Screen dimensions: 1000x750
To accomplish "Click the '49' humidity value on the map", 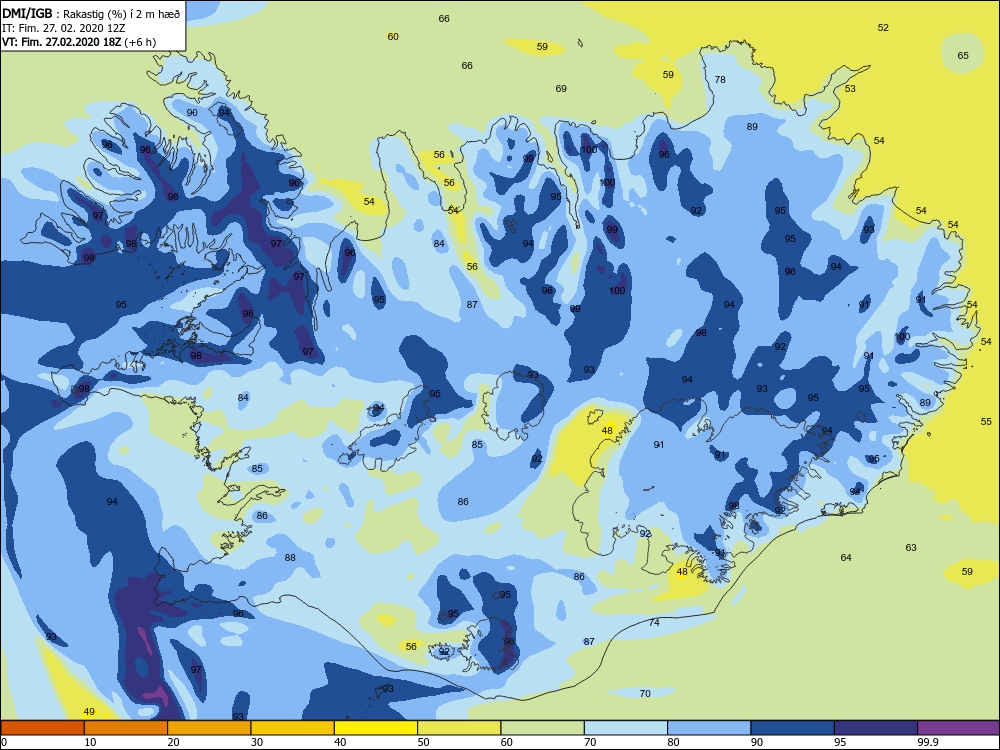I will pyautogui.click(x=89, y=712).
